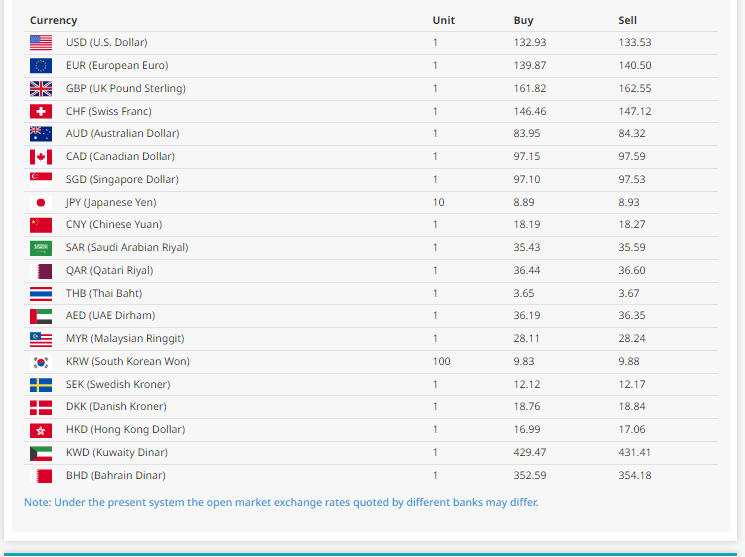
Task: Click the Saudi Arabian Riyal flag icon
Action: coord(41,248)
